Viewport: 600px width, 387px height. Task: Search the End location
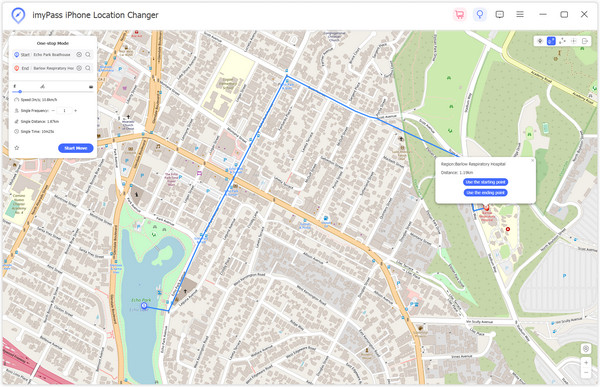pos(88,68)
